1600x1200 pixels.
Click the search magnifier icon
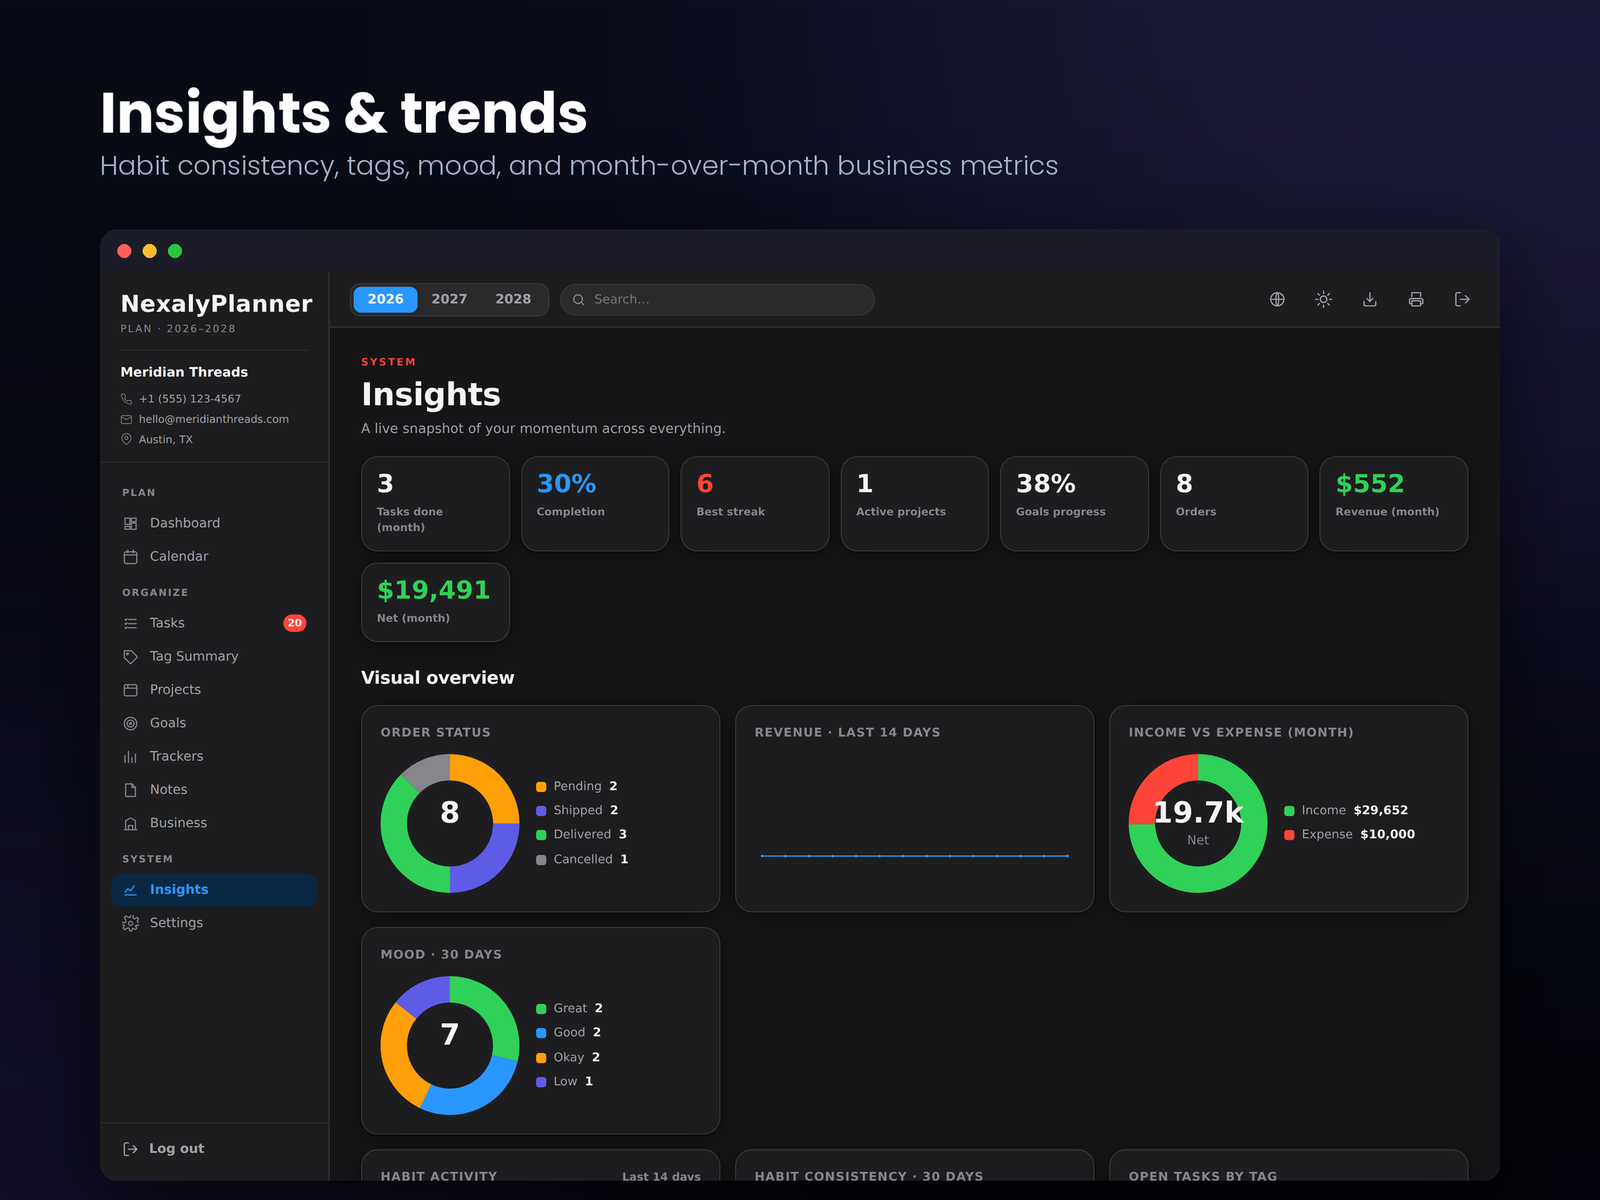(x=578, y=299)
